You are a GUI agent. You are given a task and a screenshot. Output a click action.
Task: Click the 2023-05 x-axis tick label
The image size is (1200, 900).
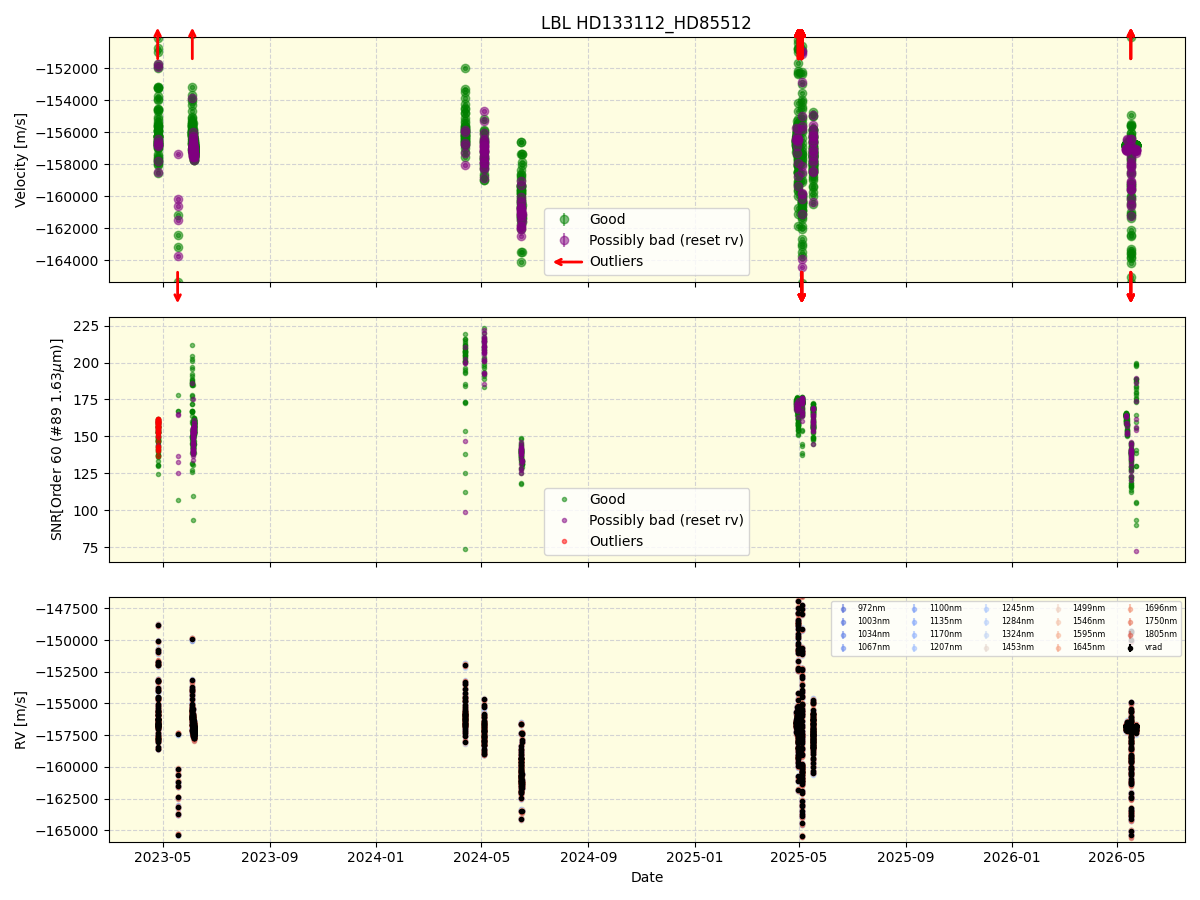pos(163,857)
